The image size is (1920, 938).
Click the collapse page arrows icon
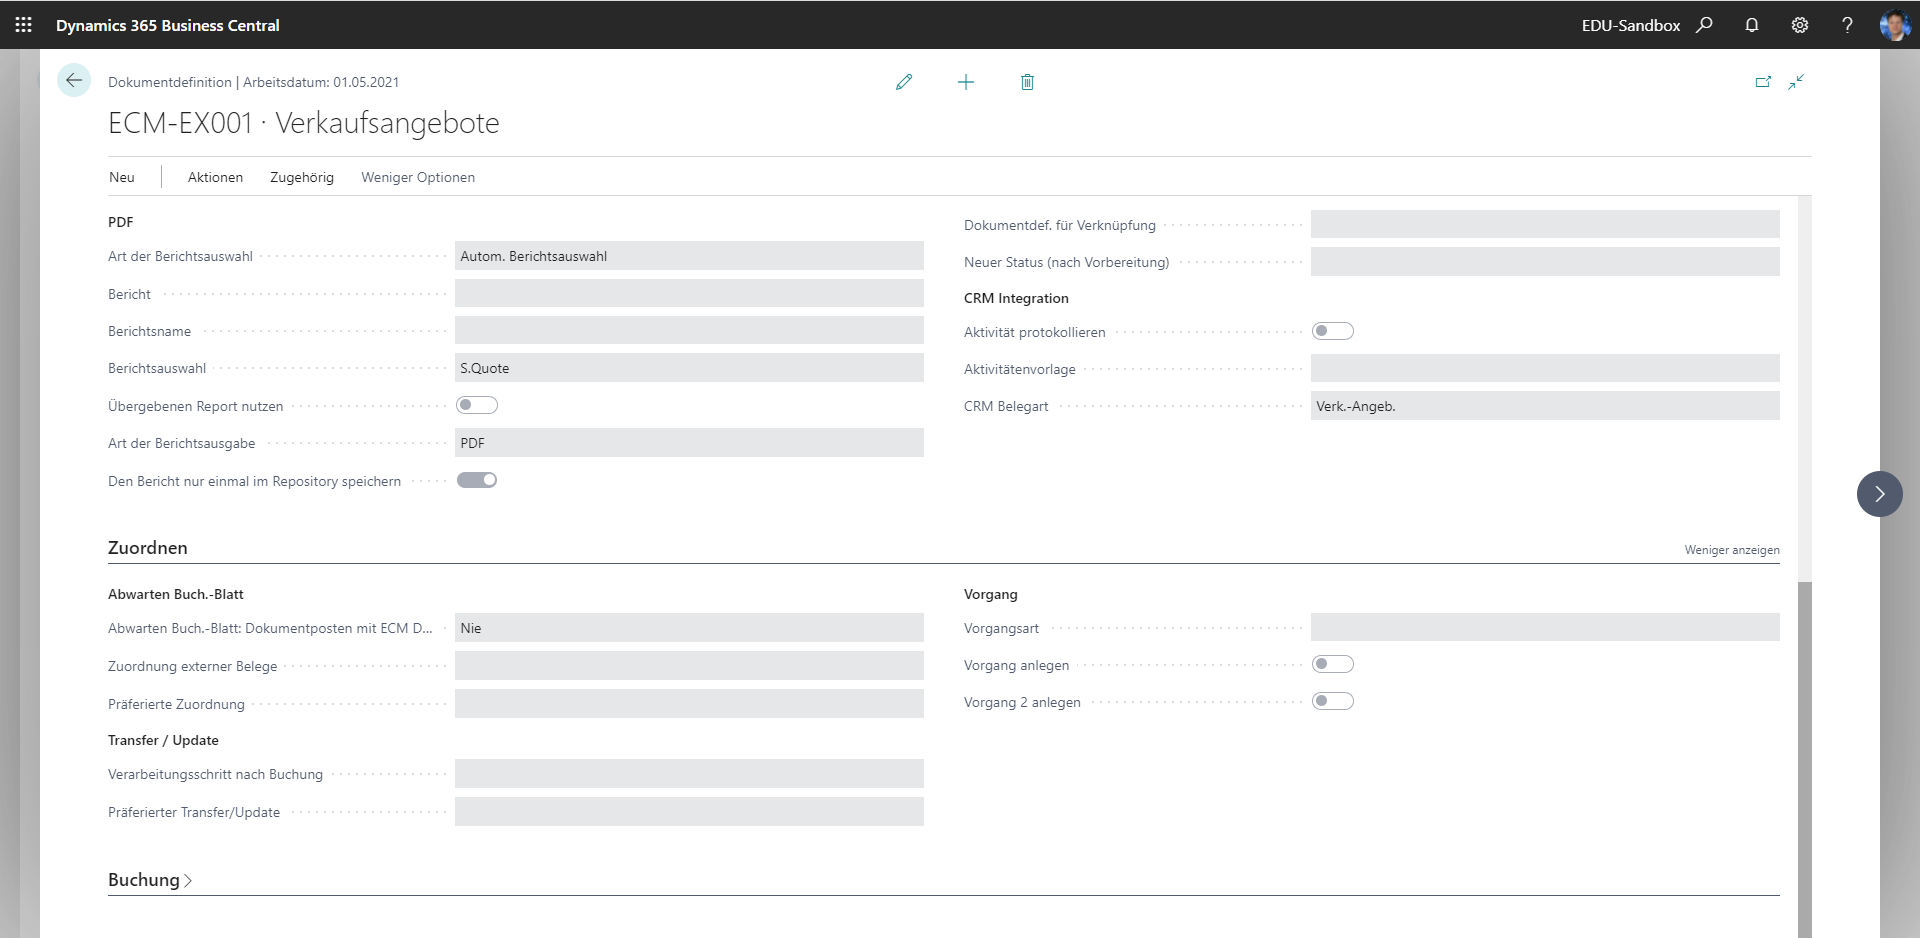coord(1797,82)
